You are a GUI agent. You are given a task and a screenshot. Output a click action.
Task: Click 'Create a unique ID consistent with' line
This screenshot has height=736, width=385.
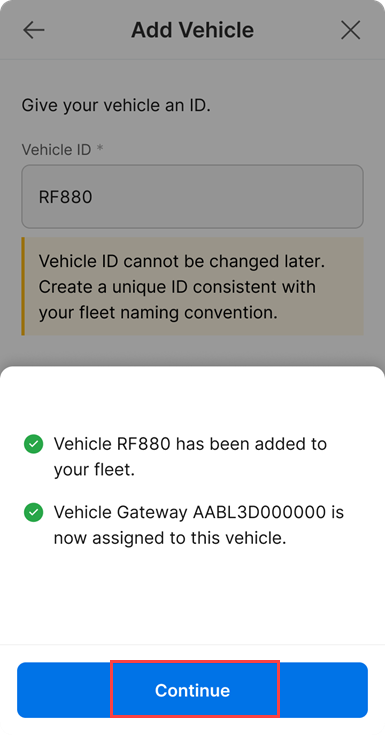(x=177, y=286)
